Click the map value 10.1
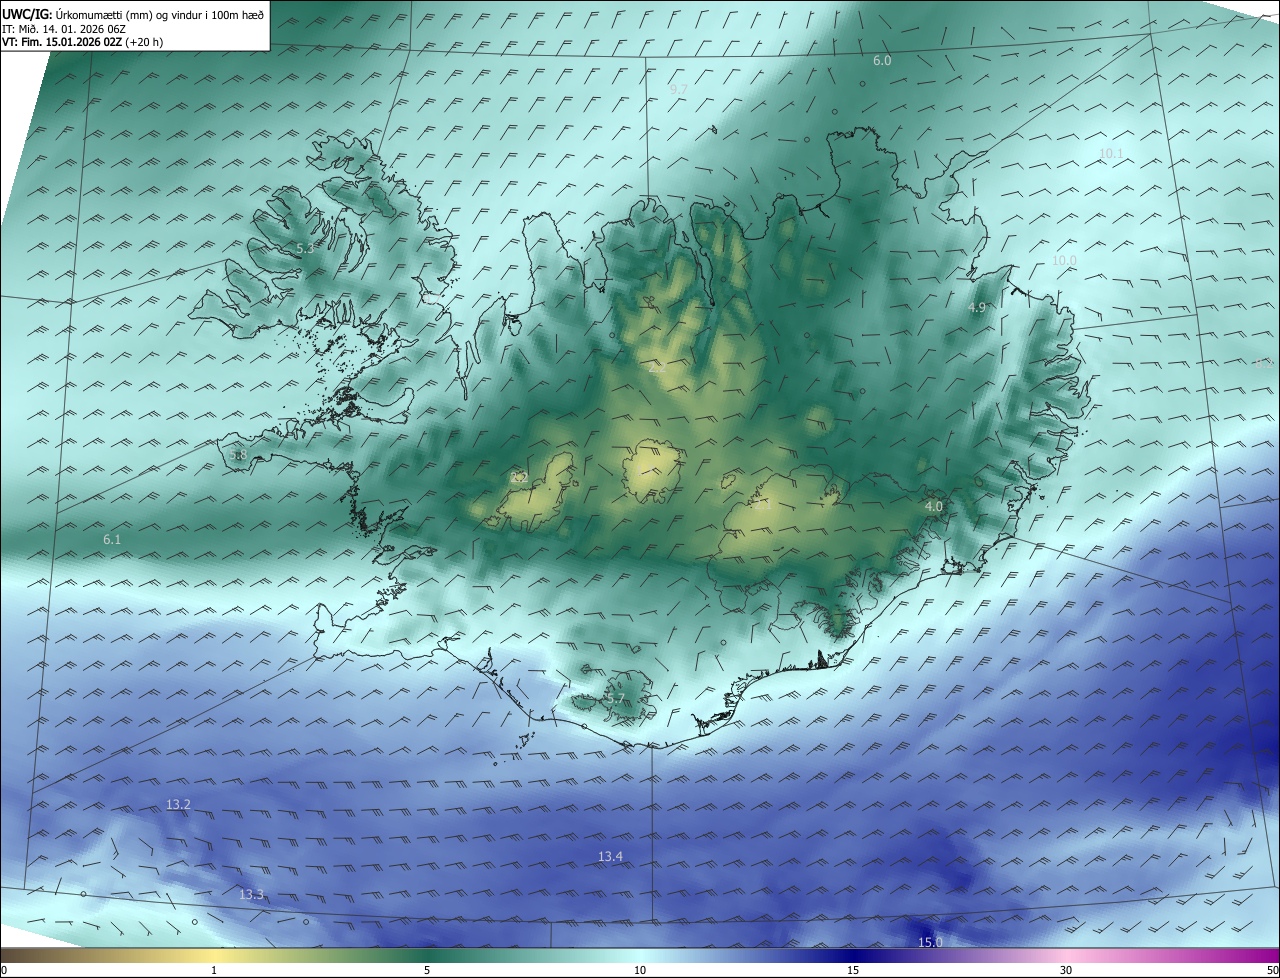Screen dimensions: 1280x978 [1111, 154]
